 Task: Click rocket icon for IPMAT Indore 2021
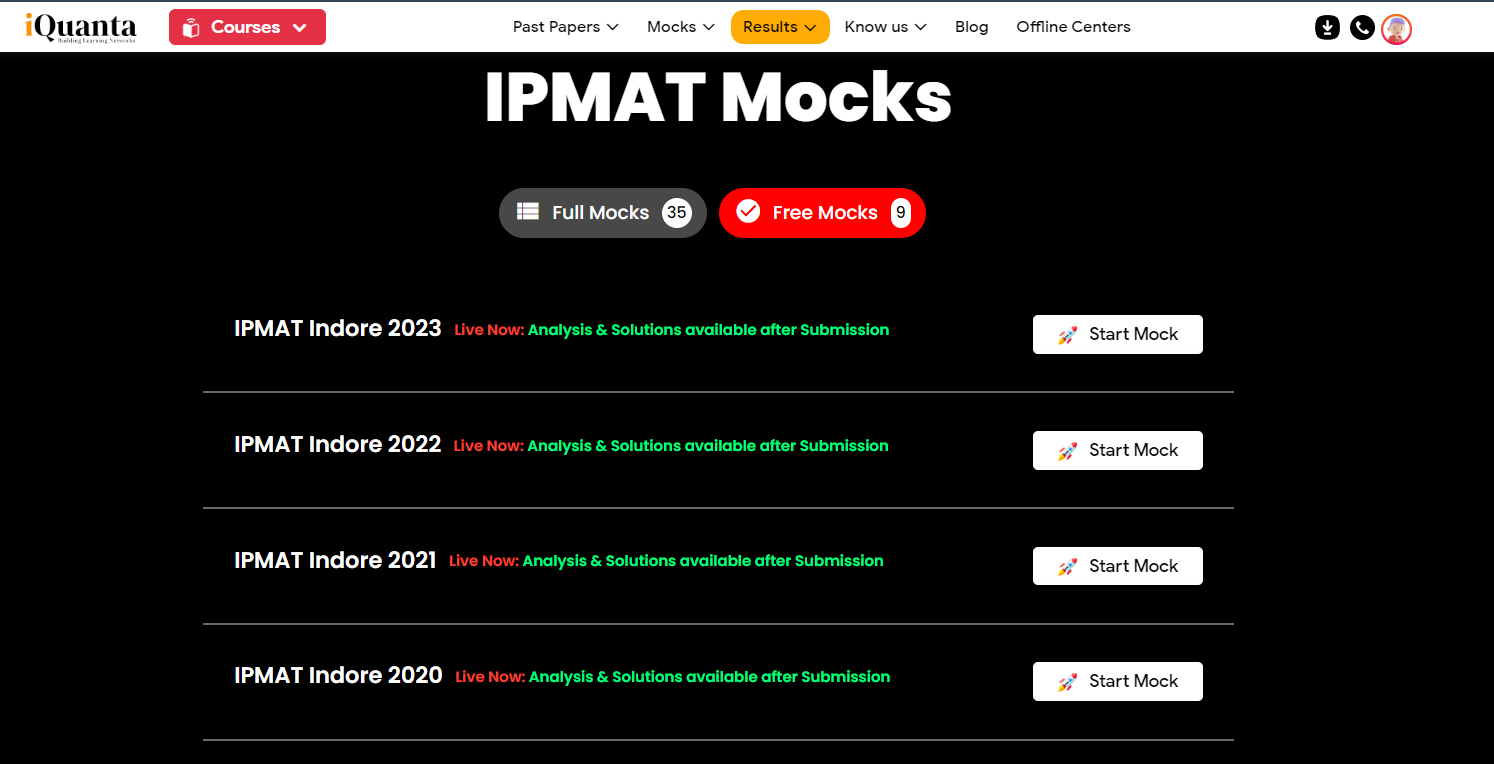point(1068,567)
